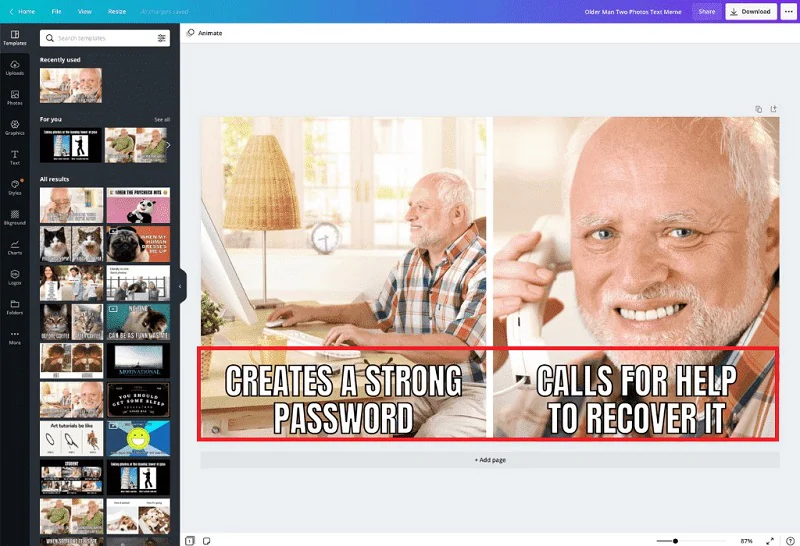Click the search magnifier icon
The image size is (800, 546).
[49, 38]
